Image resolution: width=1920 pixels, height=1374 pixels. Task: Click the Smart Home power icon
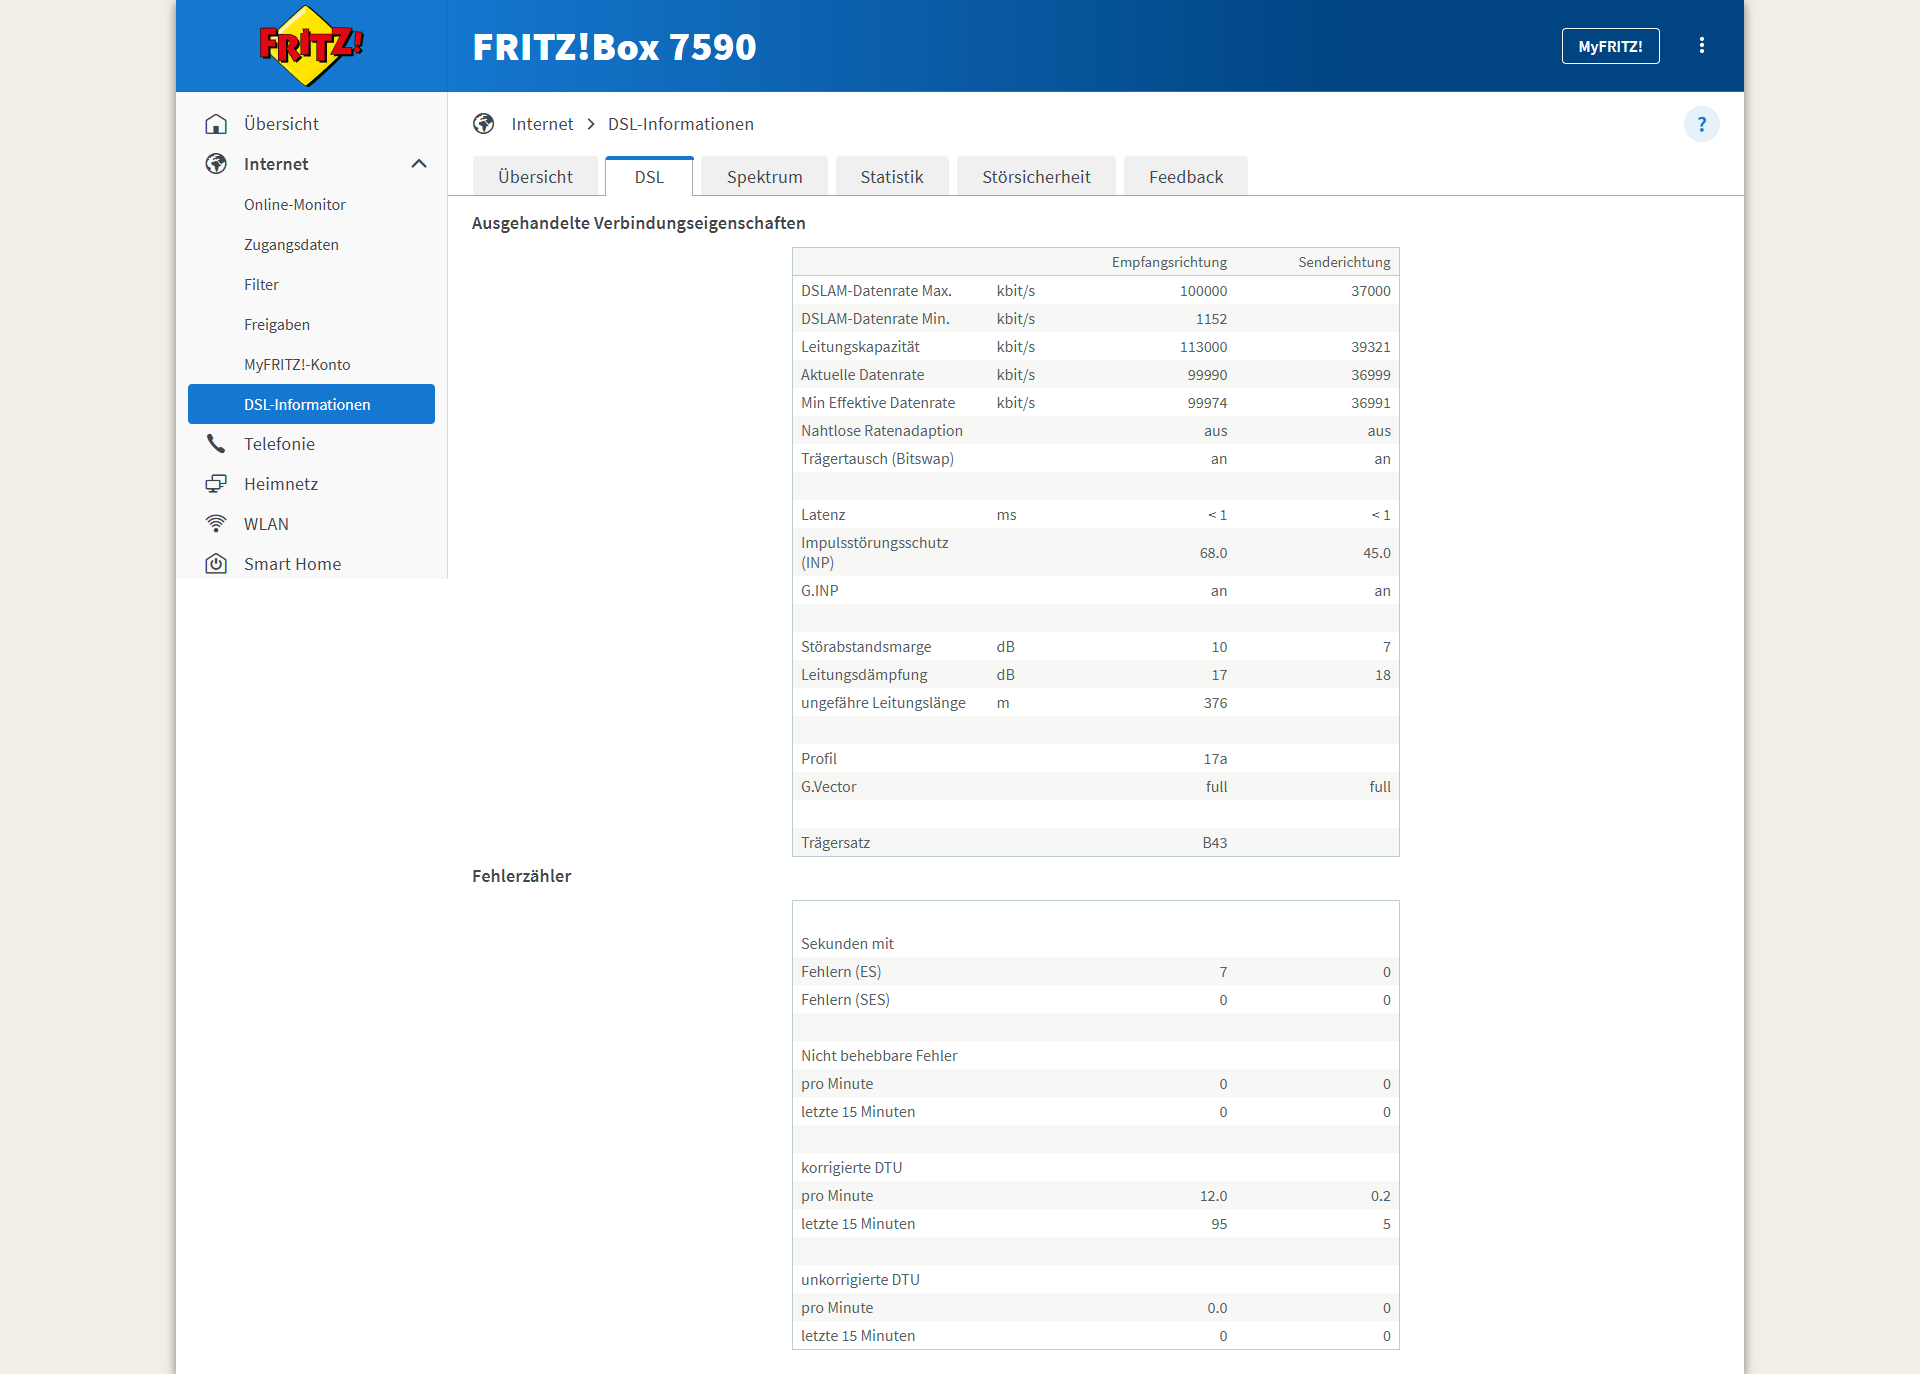tap(216, 564)
